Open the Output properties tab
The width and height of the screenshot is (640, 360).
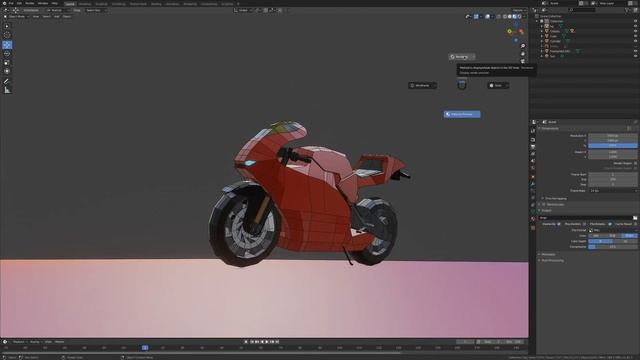[533, 147]
